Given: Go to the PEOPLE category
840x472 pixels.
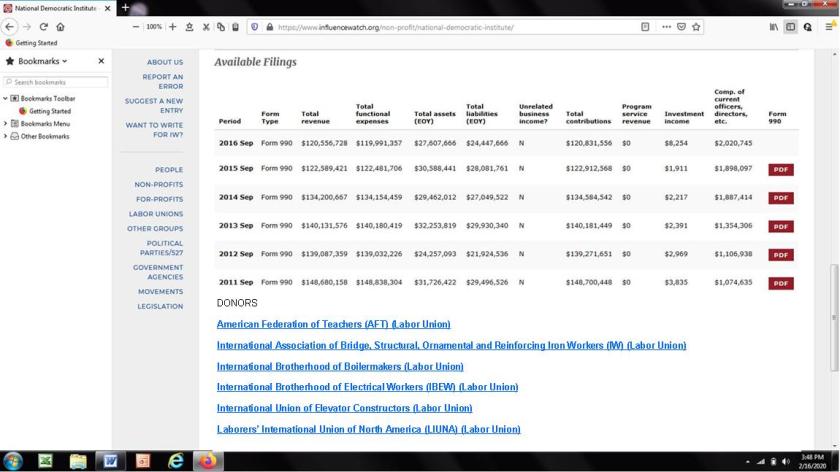Looking at the screenshot, I should pyautogui.click(x=169, y=170).
